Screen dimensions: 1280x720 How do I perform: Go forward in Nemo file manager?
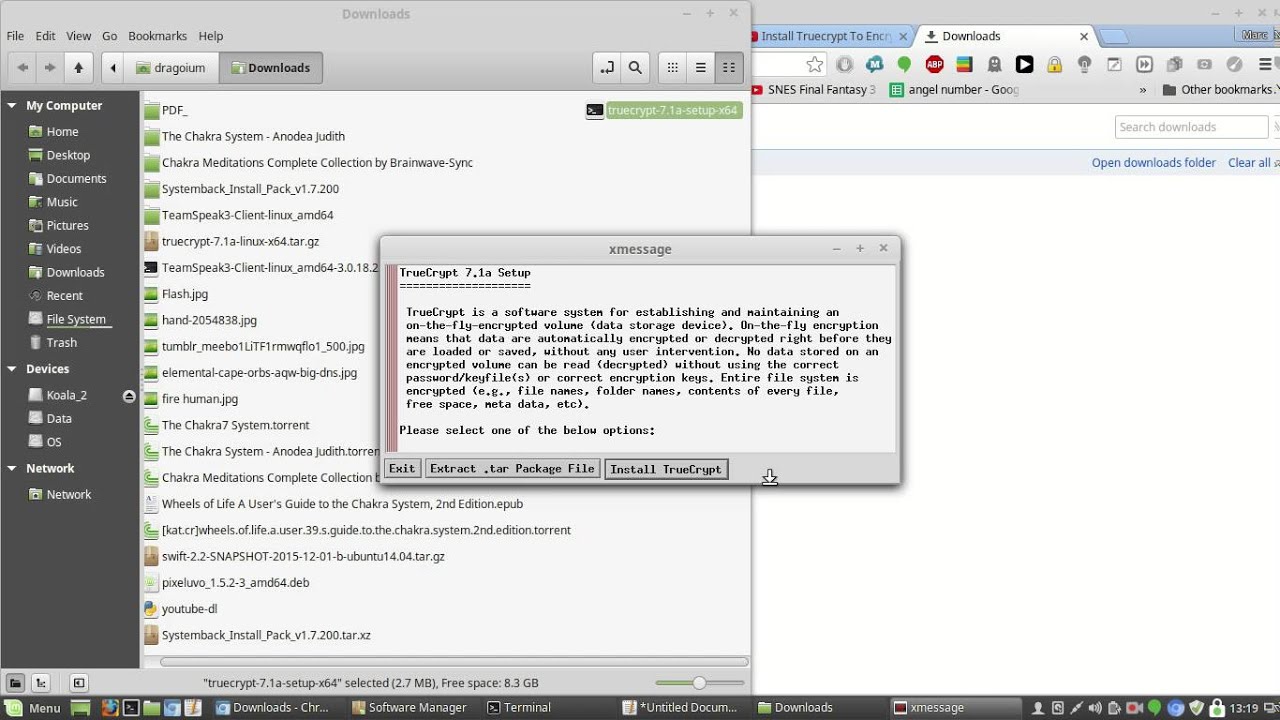pos(49,68)
